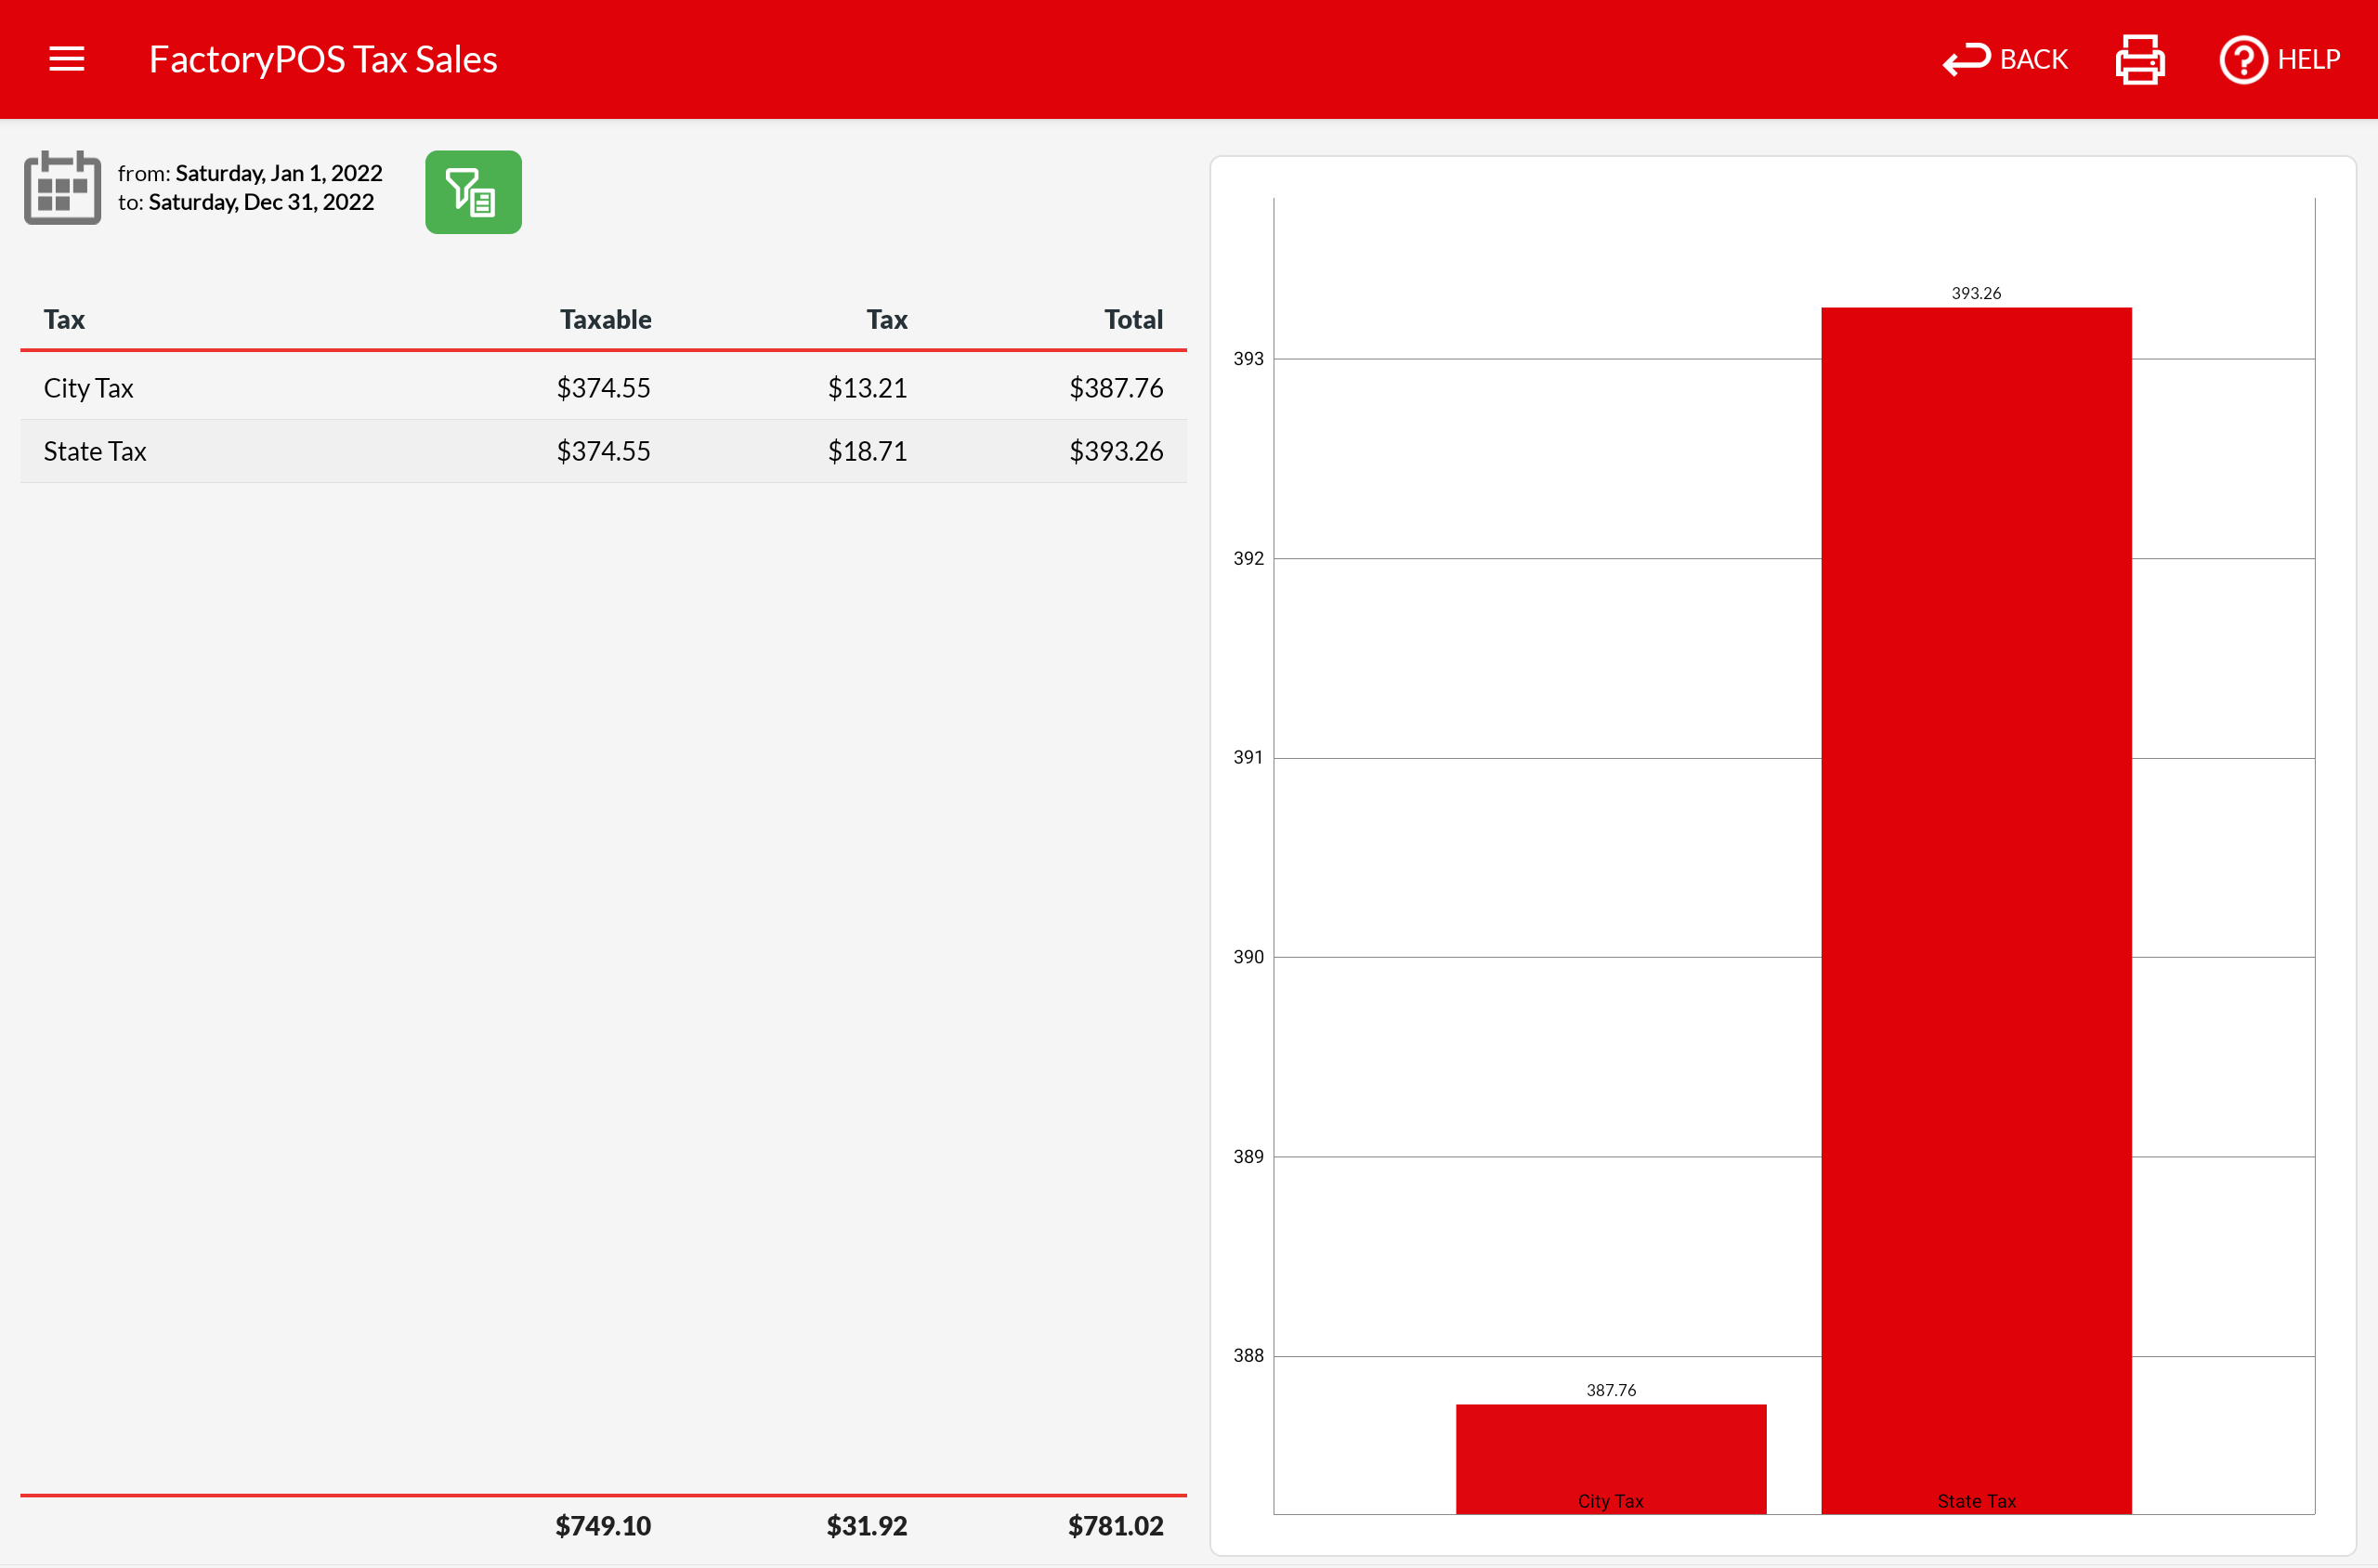Click the HELP text link
The width and height of the screenshot is (2378, 1568).
2308,59
